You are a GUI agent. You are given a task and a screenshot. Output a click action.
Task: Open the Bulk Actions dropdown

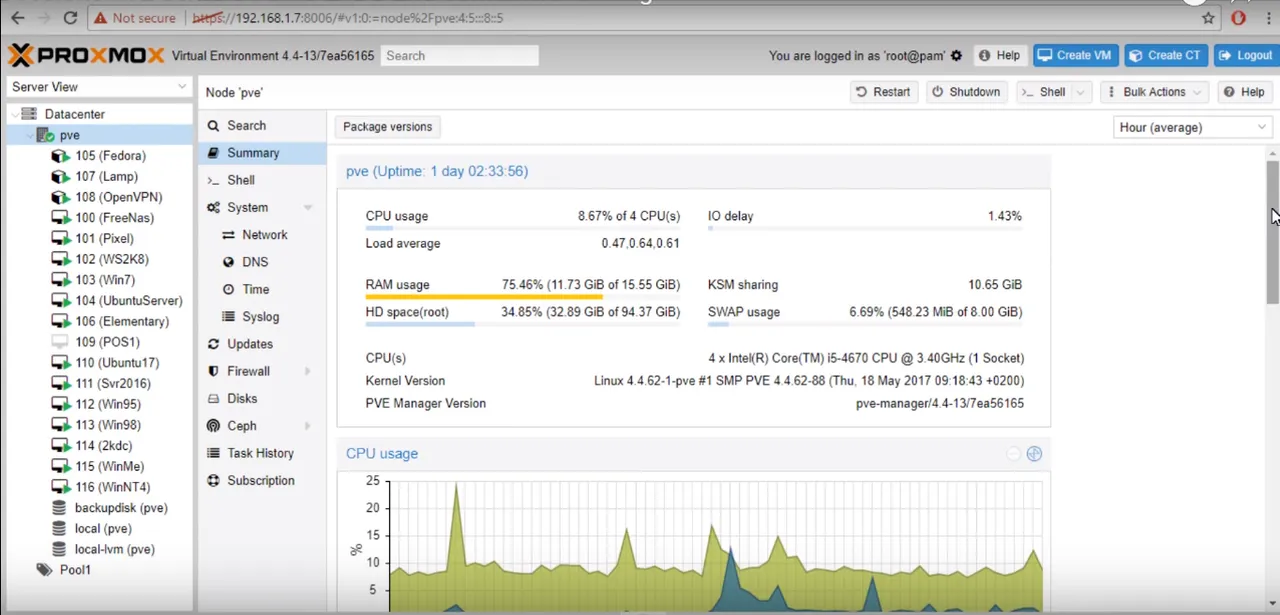(1154, 92)
